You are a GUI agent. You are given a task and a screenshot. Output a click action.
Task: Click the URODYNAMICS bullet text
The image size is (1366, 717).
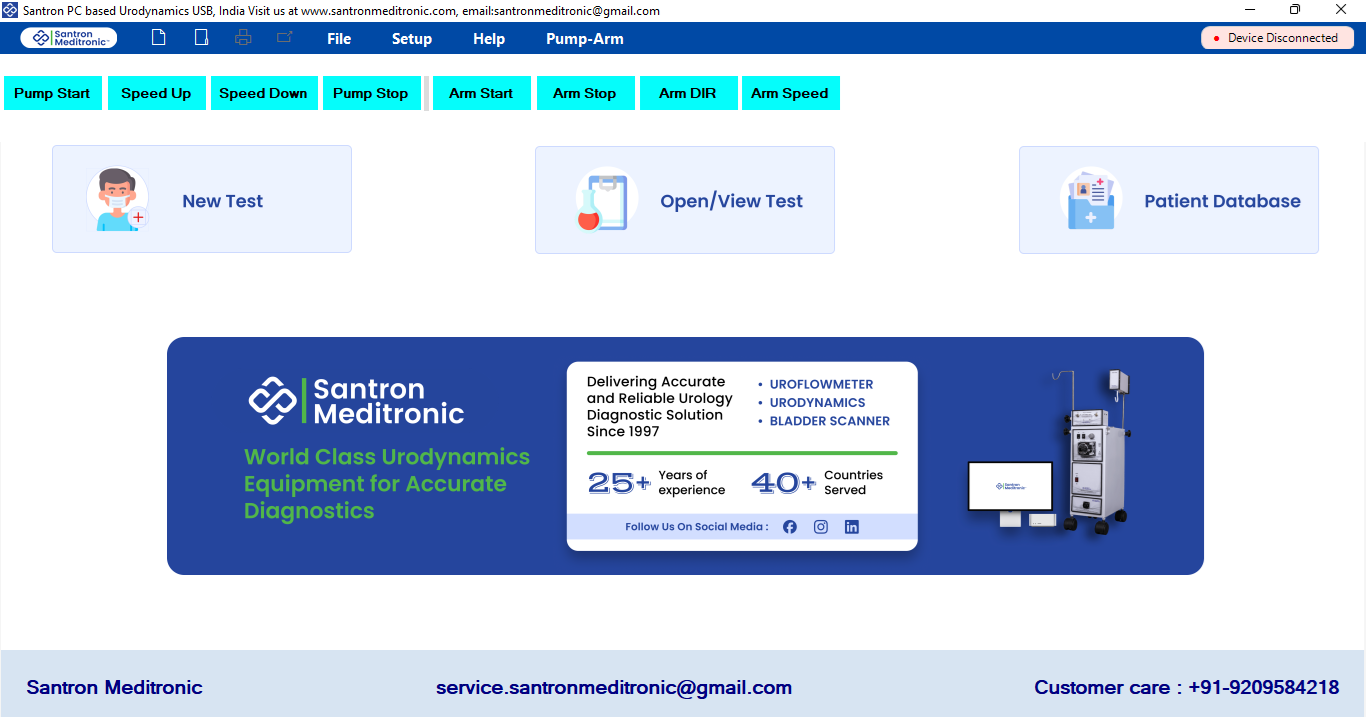(817, 402)
